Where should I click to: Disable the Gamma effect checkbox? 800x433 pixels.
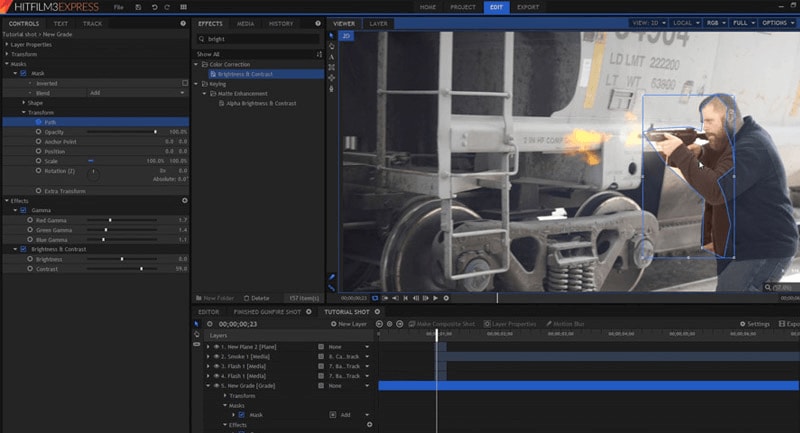(x=23, y=210)
